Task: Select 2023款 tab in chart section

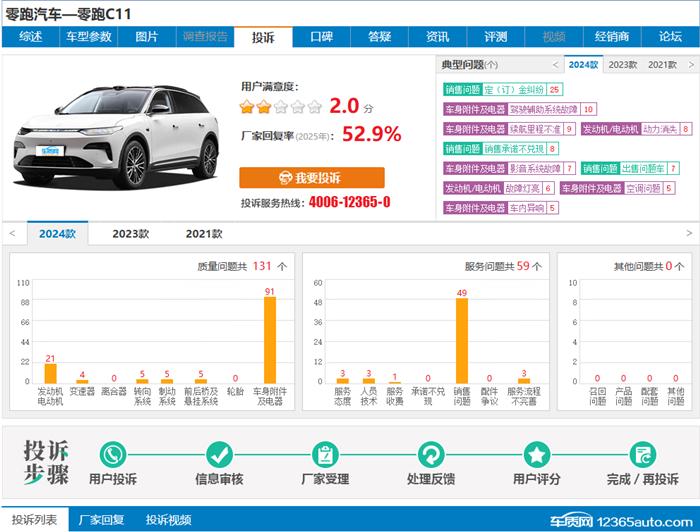Action: (130, 234)
